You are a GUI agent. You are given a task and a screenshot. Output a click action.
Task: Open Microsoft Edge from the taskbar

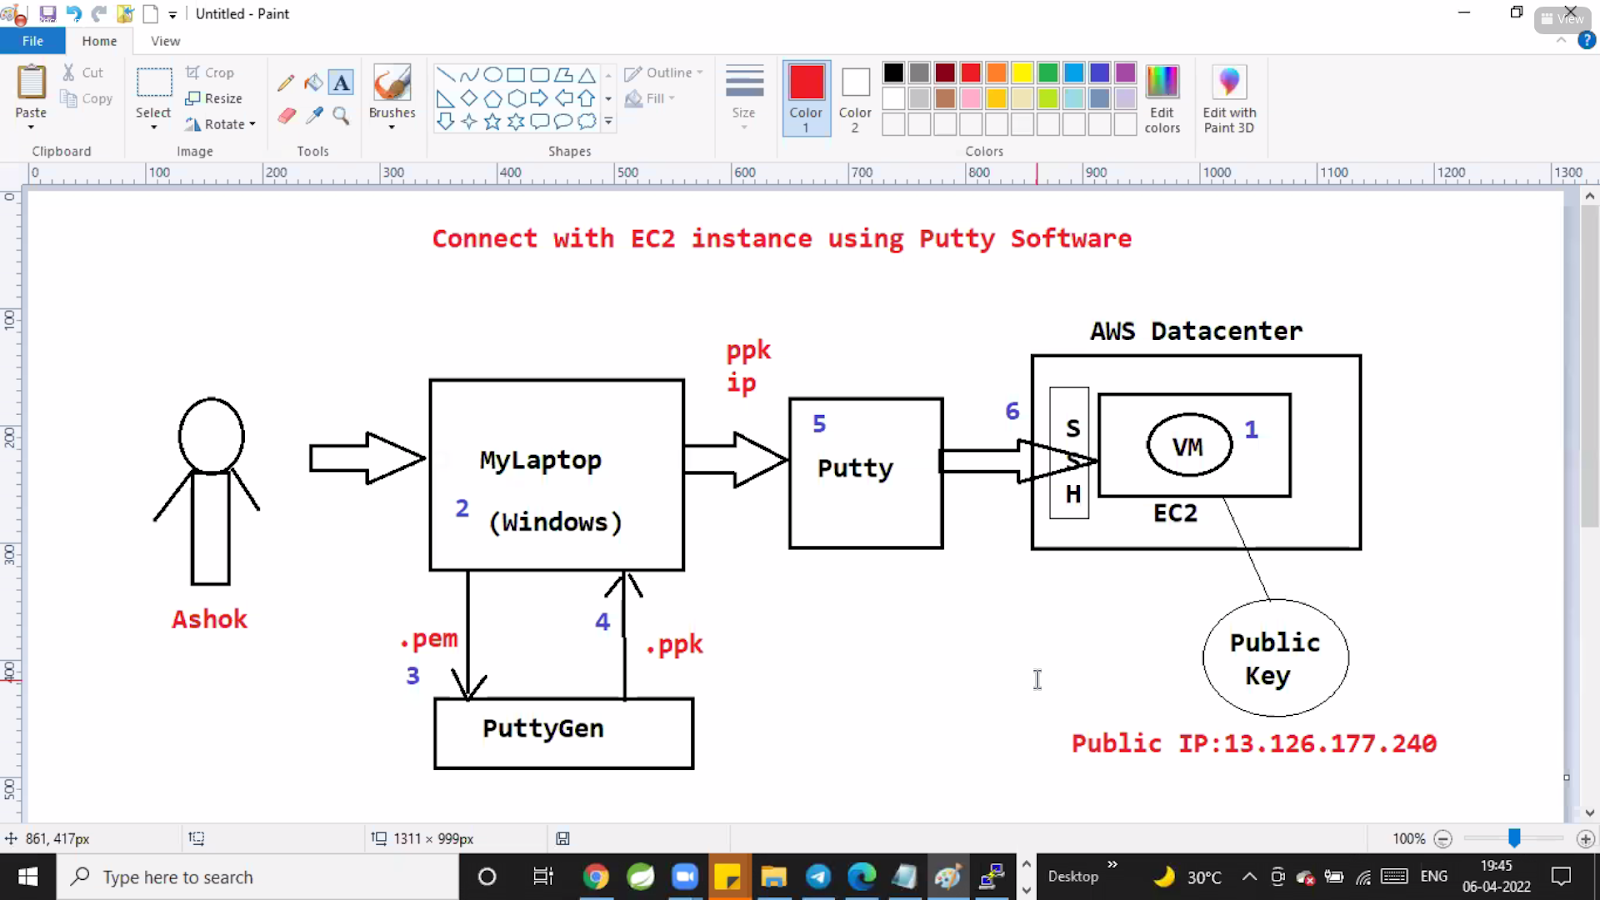coord(862,877)
